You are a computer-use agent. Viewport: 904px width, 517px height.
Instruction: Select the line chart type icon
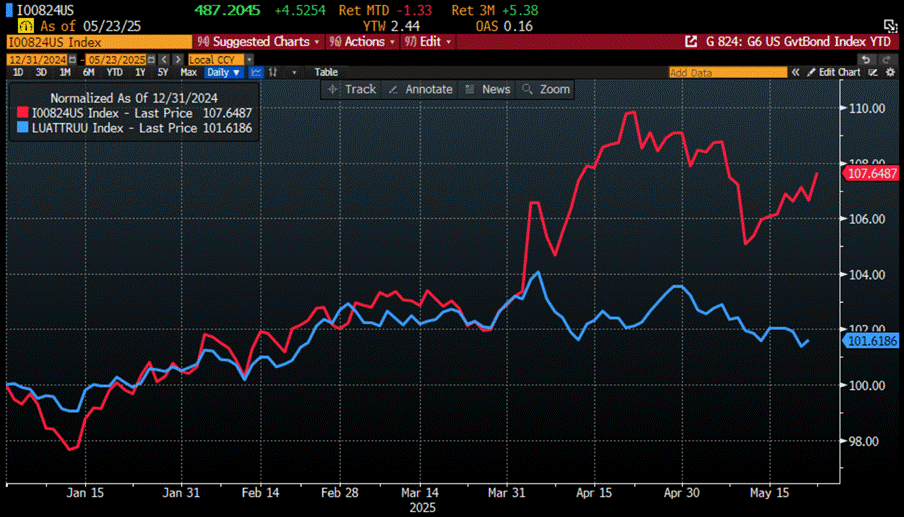click(x=256, y=72)
